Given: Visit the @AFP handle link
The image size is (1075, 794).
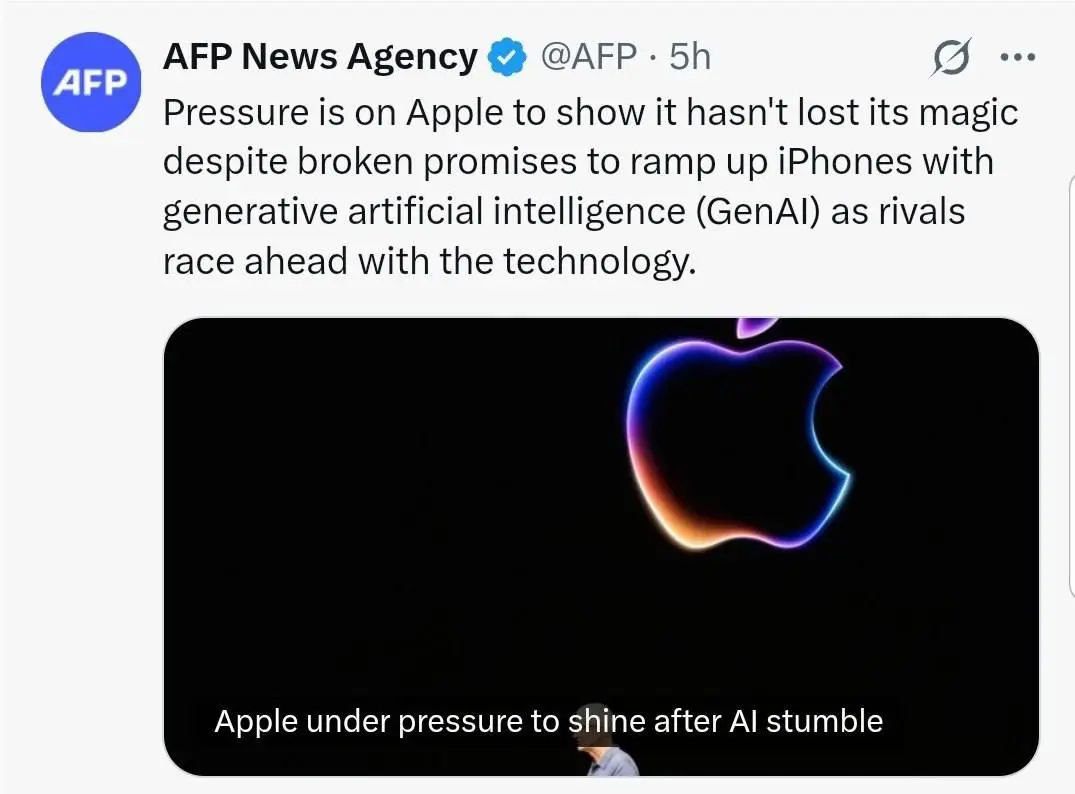Looking at the screenshot, I should (588, 57).
